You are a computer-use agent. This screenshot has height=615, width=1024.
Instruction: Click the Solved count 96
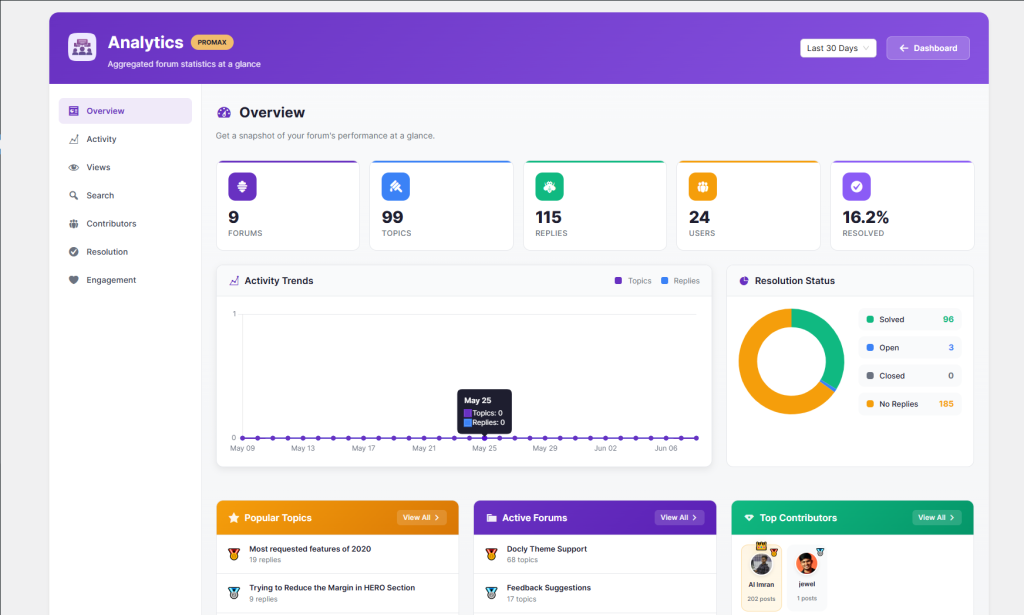(948, 319)
